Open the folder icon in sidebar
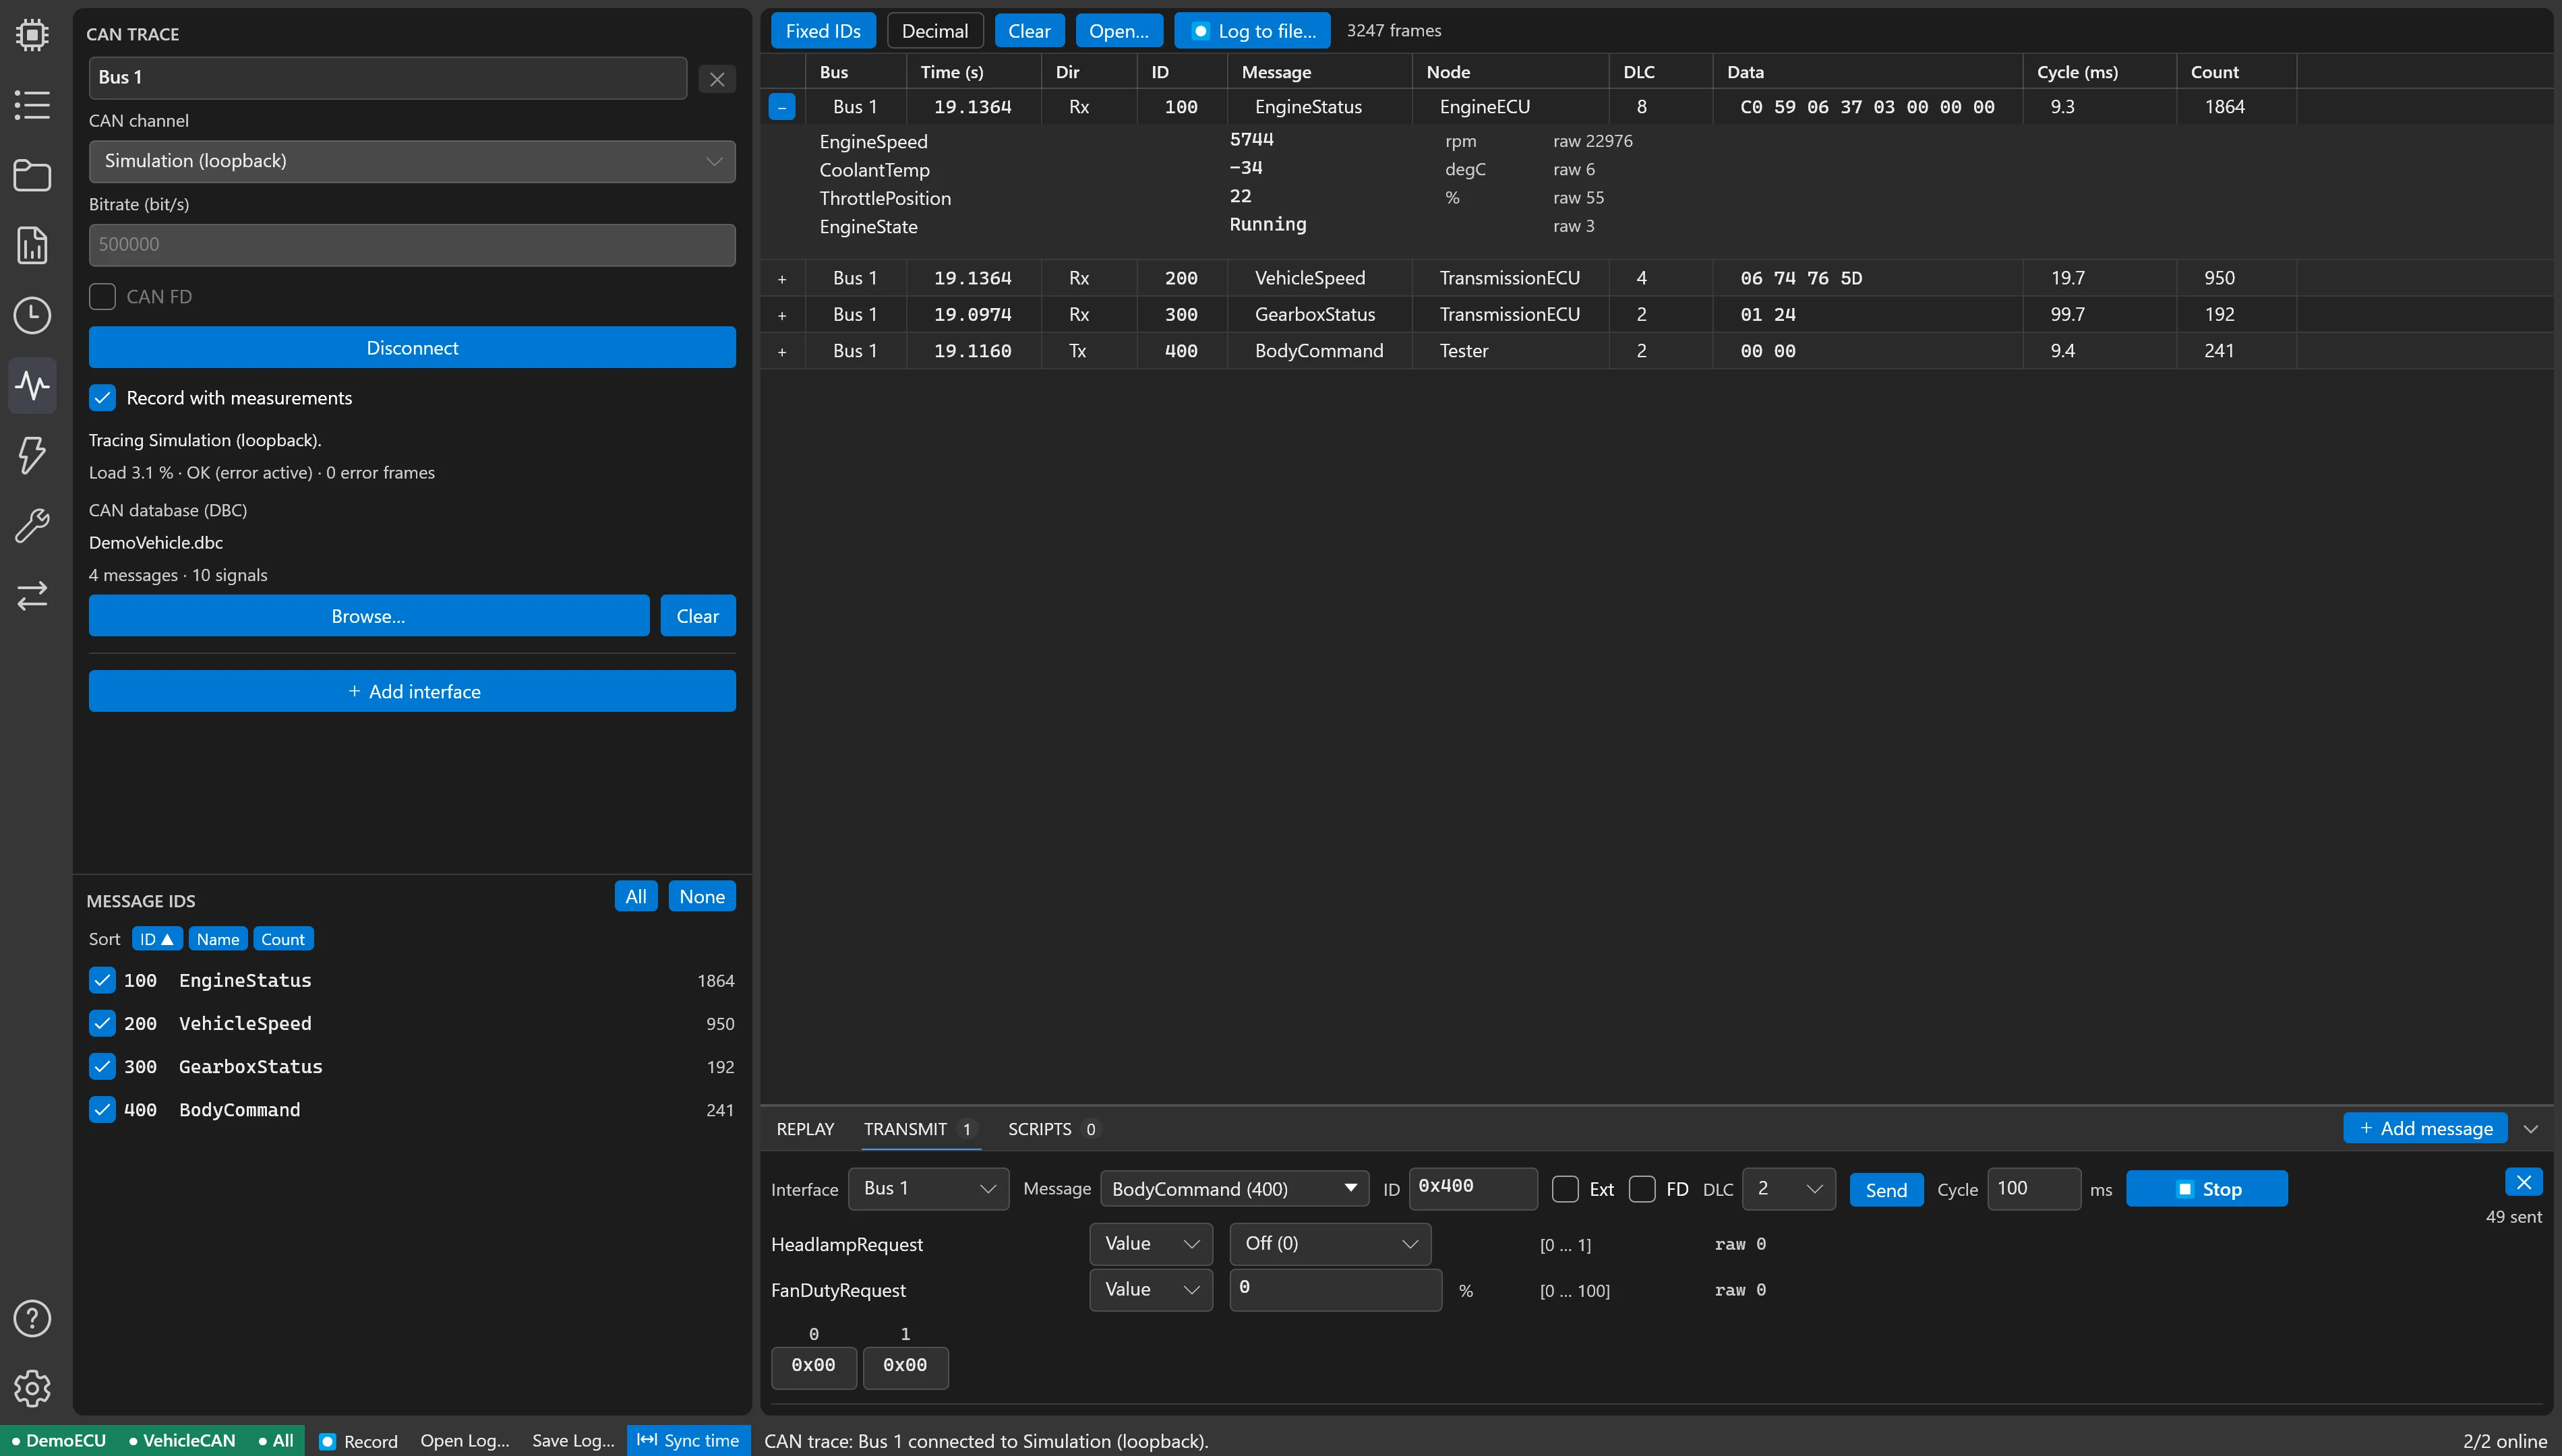Image resolution: width=2562 pixels, height=1456 pixels. click(x=32, y=175)
